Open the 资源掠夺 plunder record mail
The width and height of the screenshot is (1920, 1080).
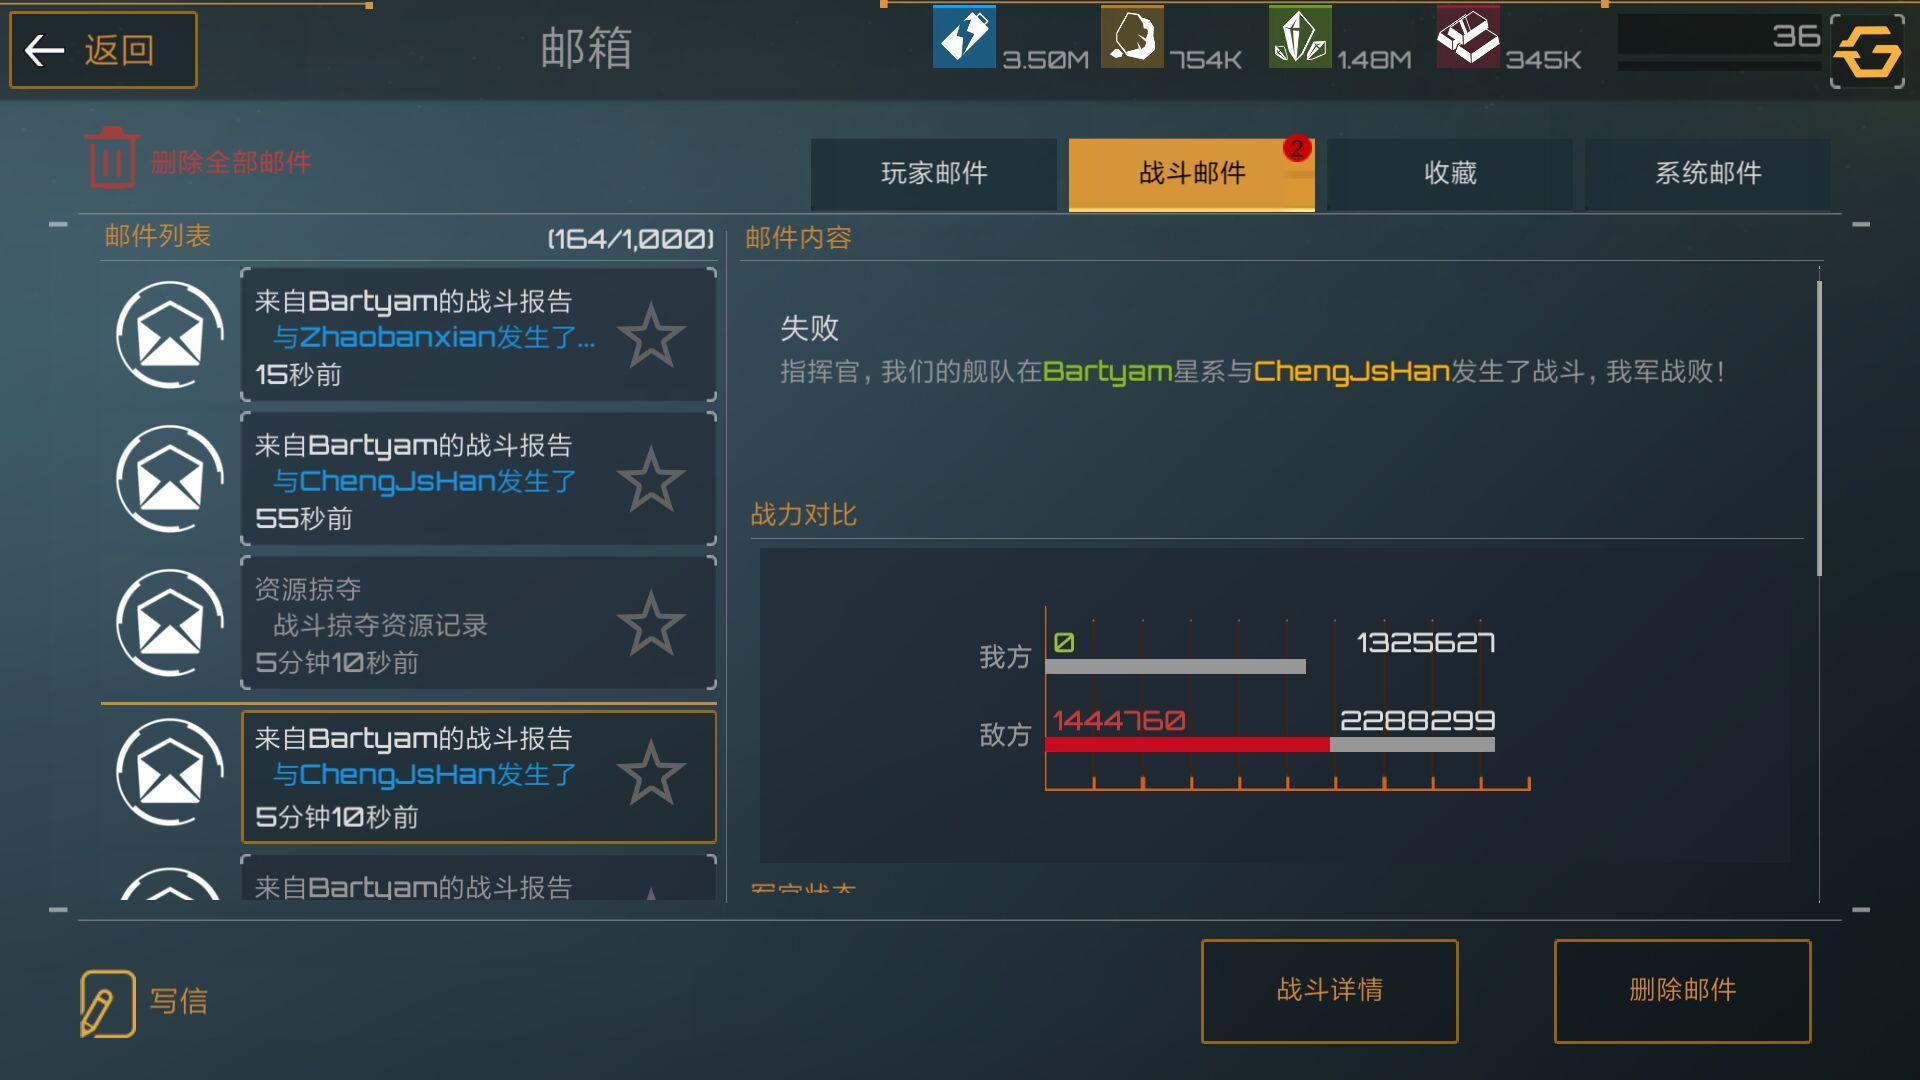tap(478, 623)
